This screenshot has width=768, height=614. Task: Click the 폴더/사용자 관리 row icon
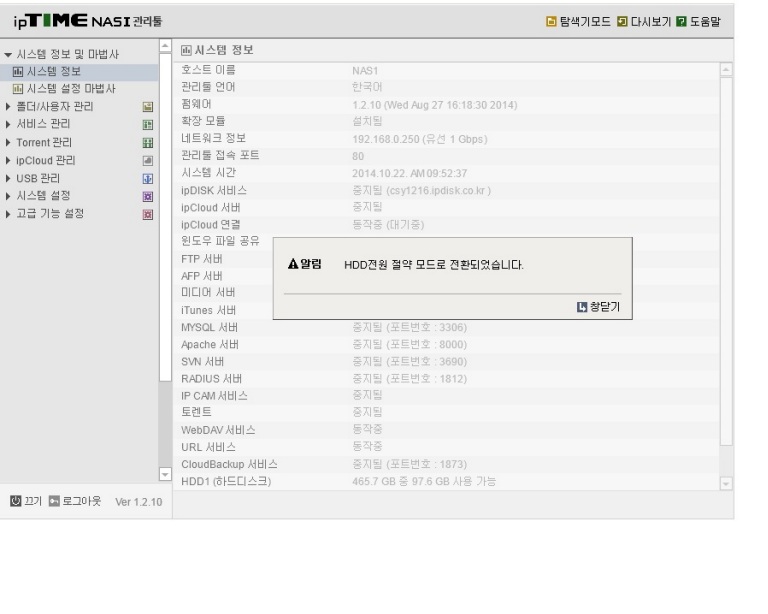tap(147, 107)
